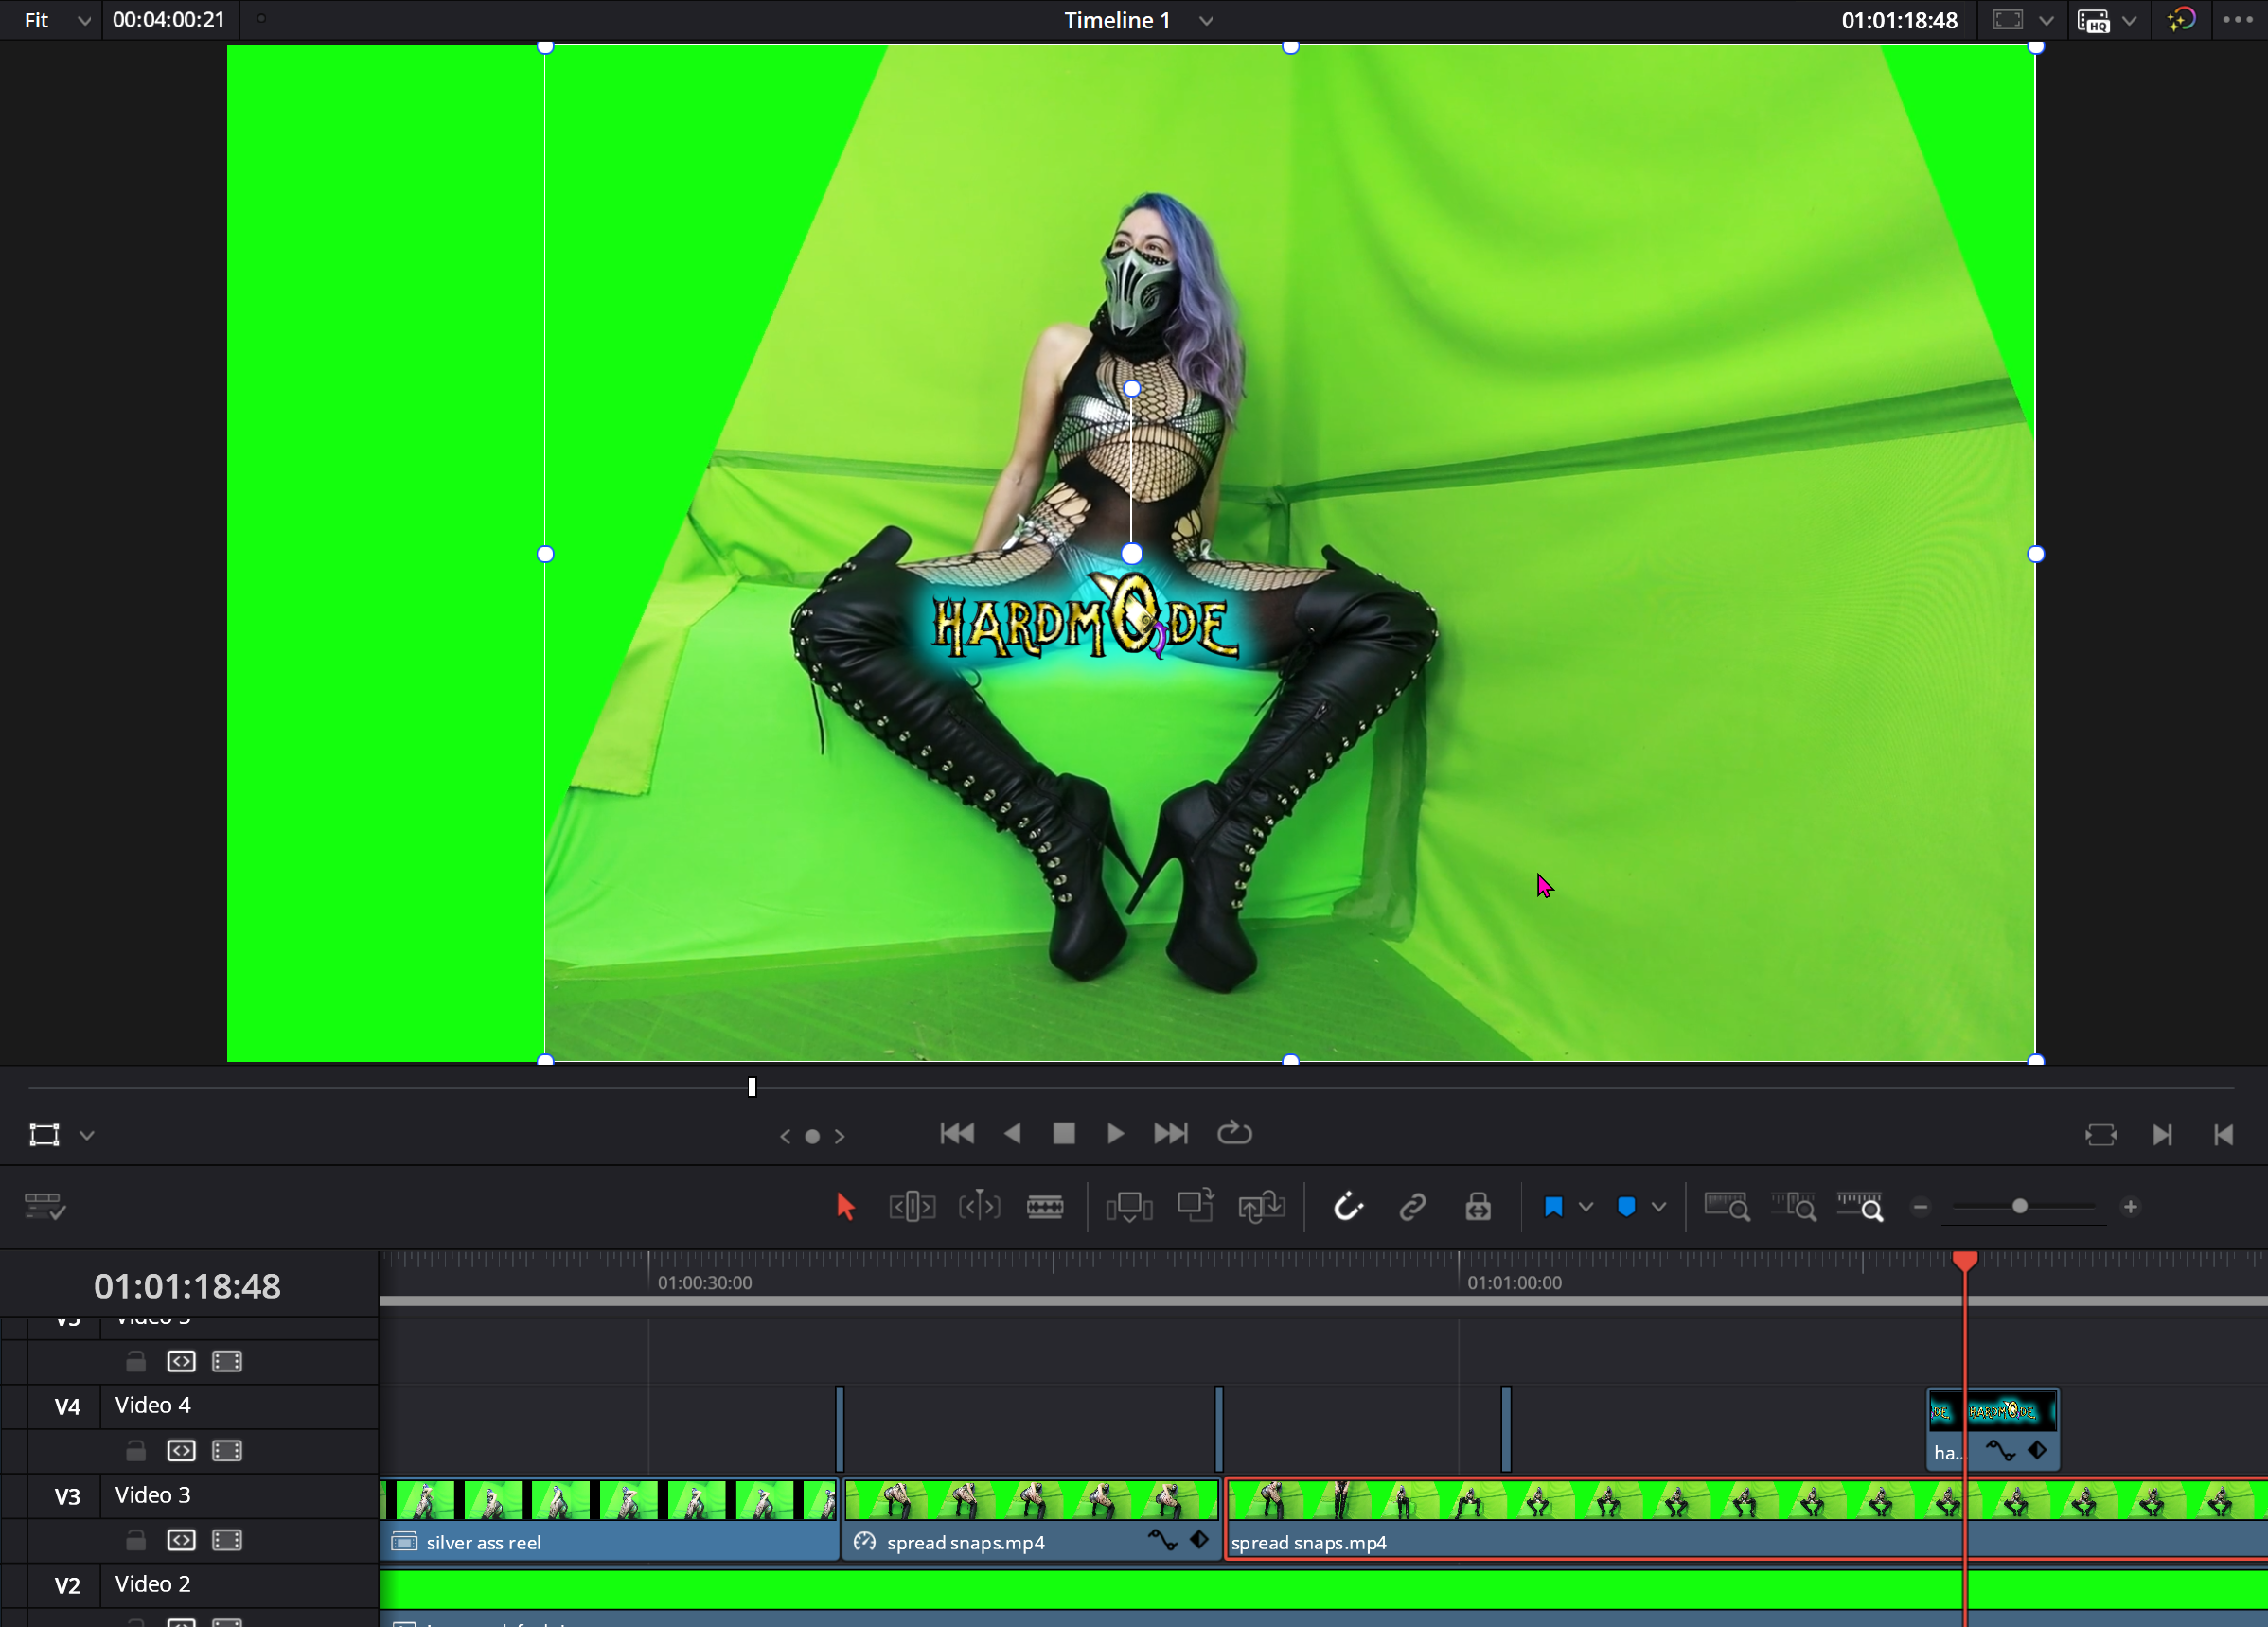The height and width of the screenshot is (1627, 2268).
Task: Disable the Video 3 track filmstrip toggle
Action: pos(227,1540)
